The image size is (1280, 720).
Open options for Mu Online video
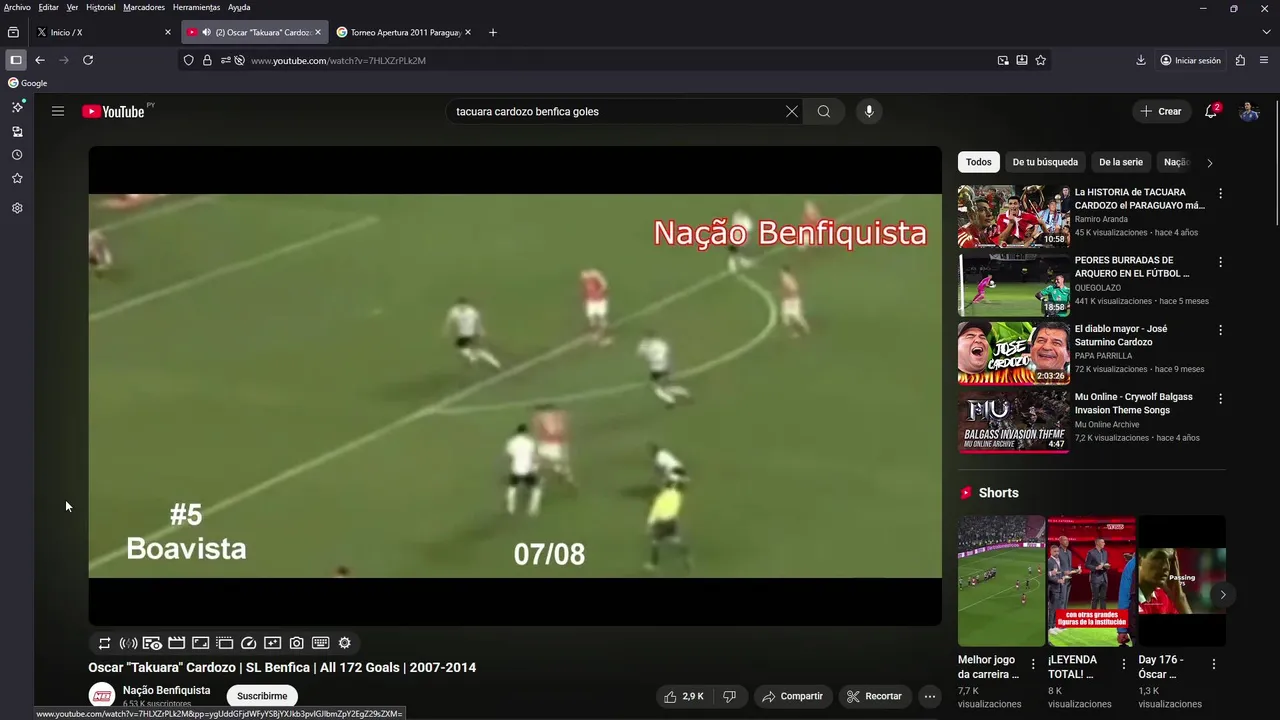[x=1220, y=398]
